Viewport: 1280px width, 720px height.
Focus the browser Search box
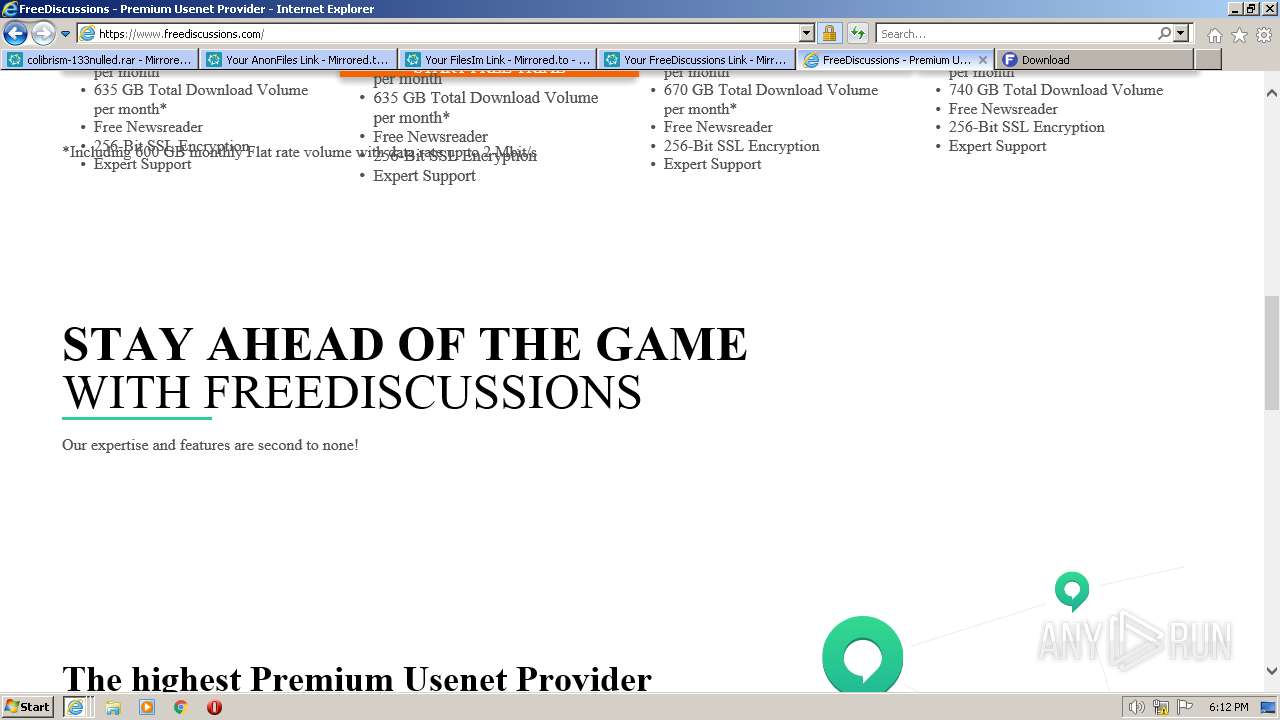click(x=1015, y=33)
